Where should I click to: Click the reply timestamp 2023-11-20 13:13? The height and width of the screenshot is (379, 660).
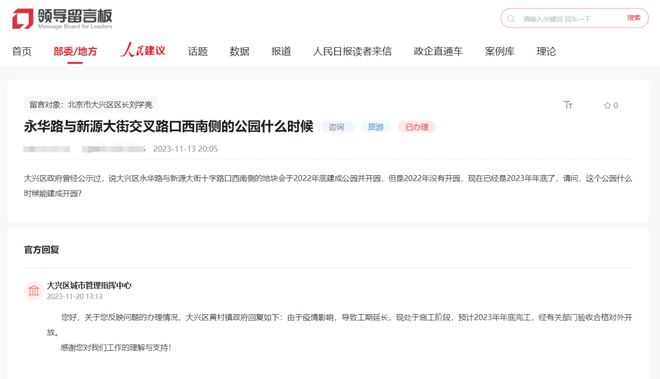(75, 296)
